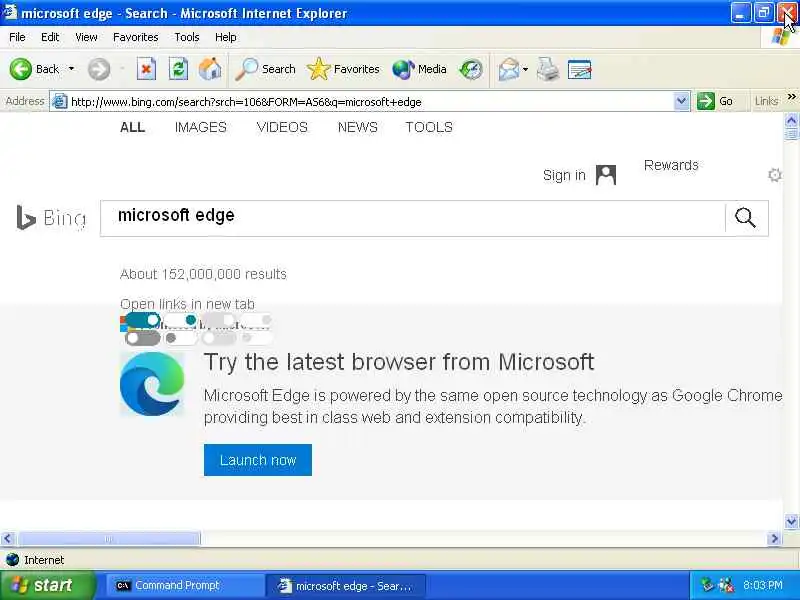Click the vertical scrollbar down arrow

point(791,521)
